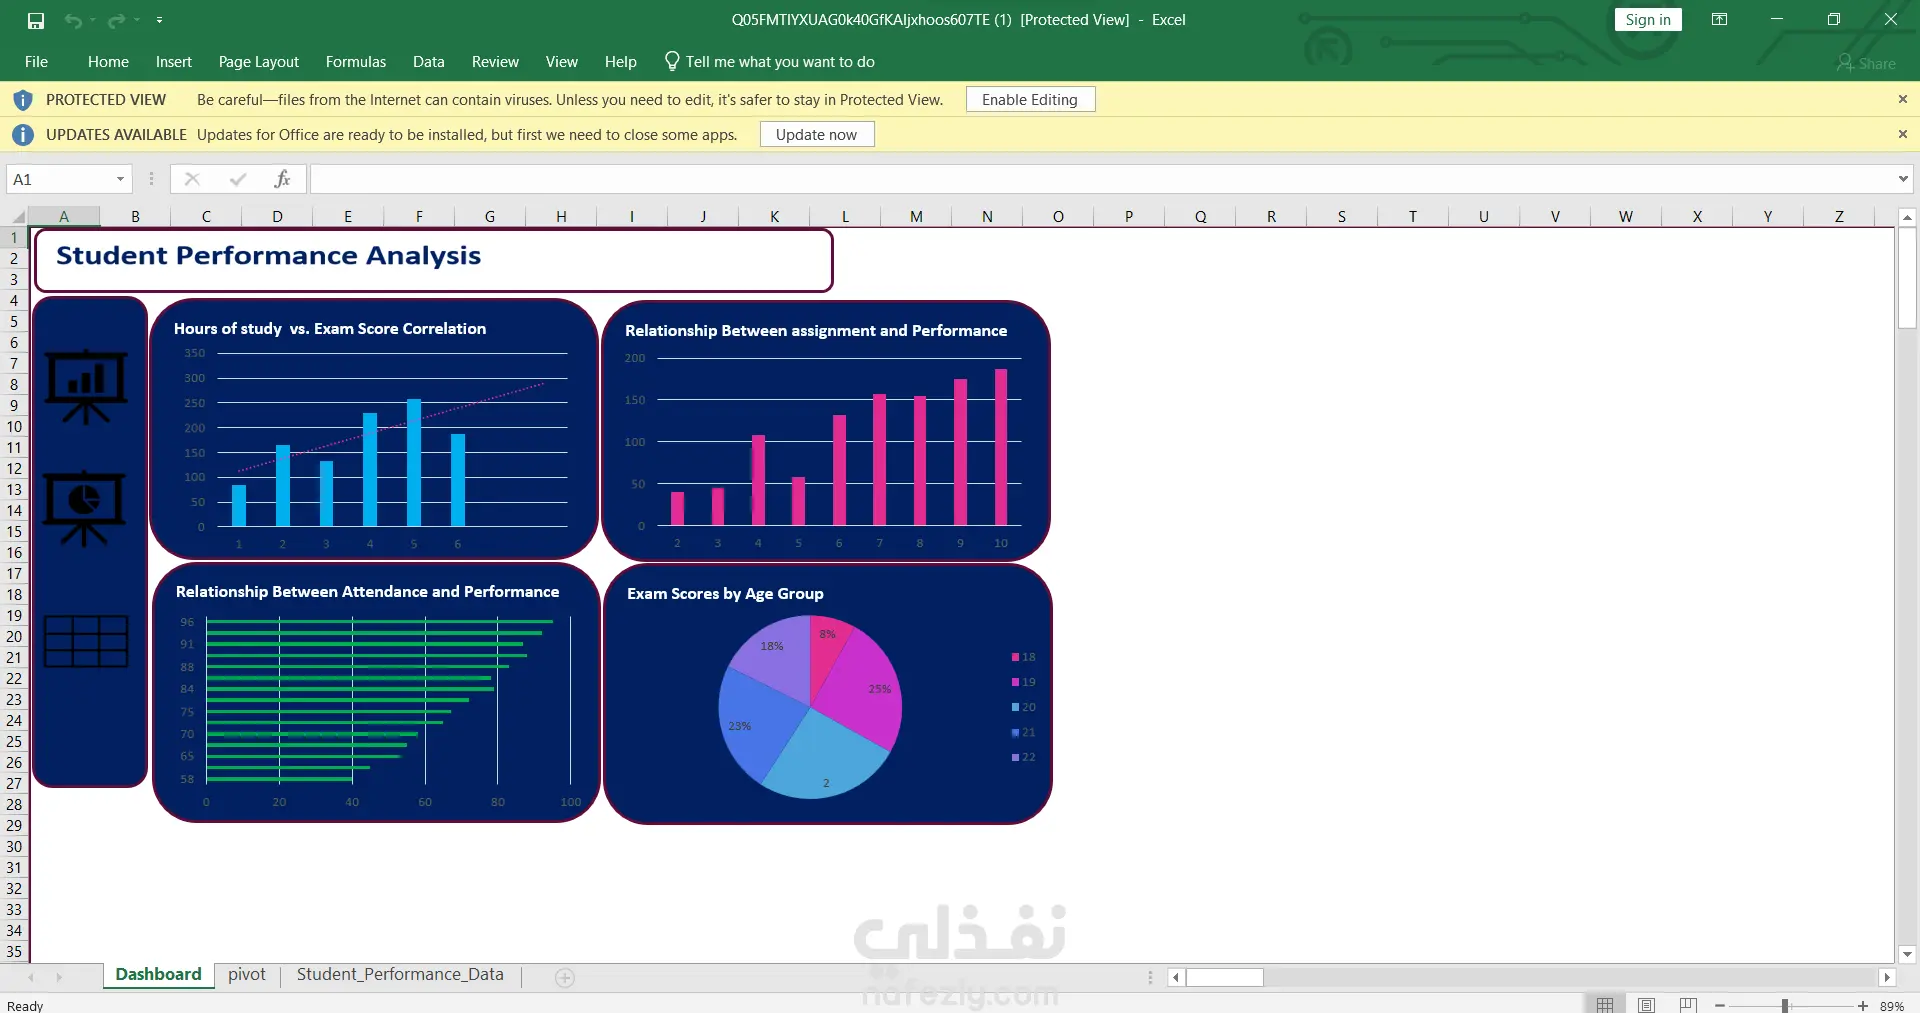Select the Hours of study vs. Exam Score chart
The width and height of the screenshot is (1920, 1013).
tap(373, 429)
